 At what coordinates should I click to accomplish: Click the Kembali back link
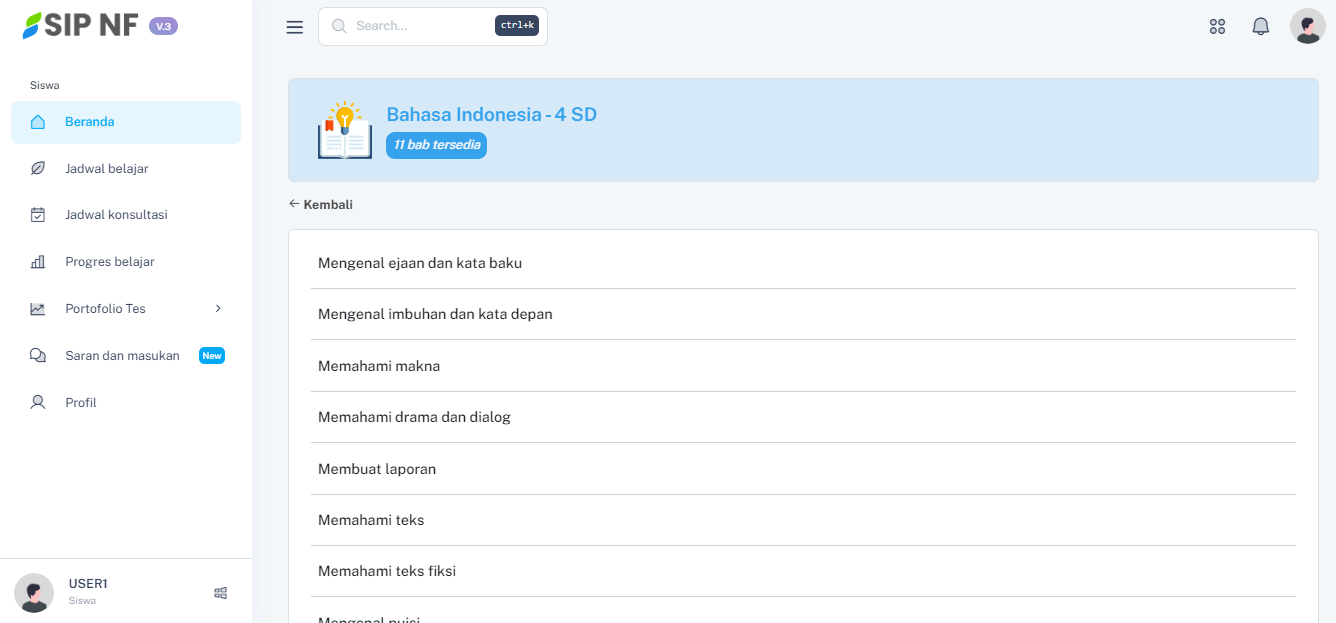[321, 205]
